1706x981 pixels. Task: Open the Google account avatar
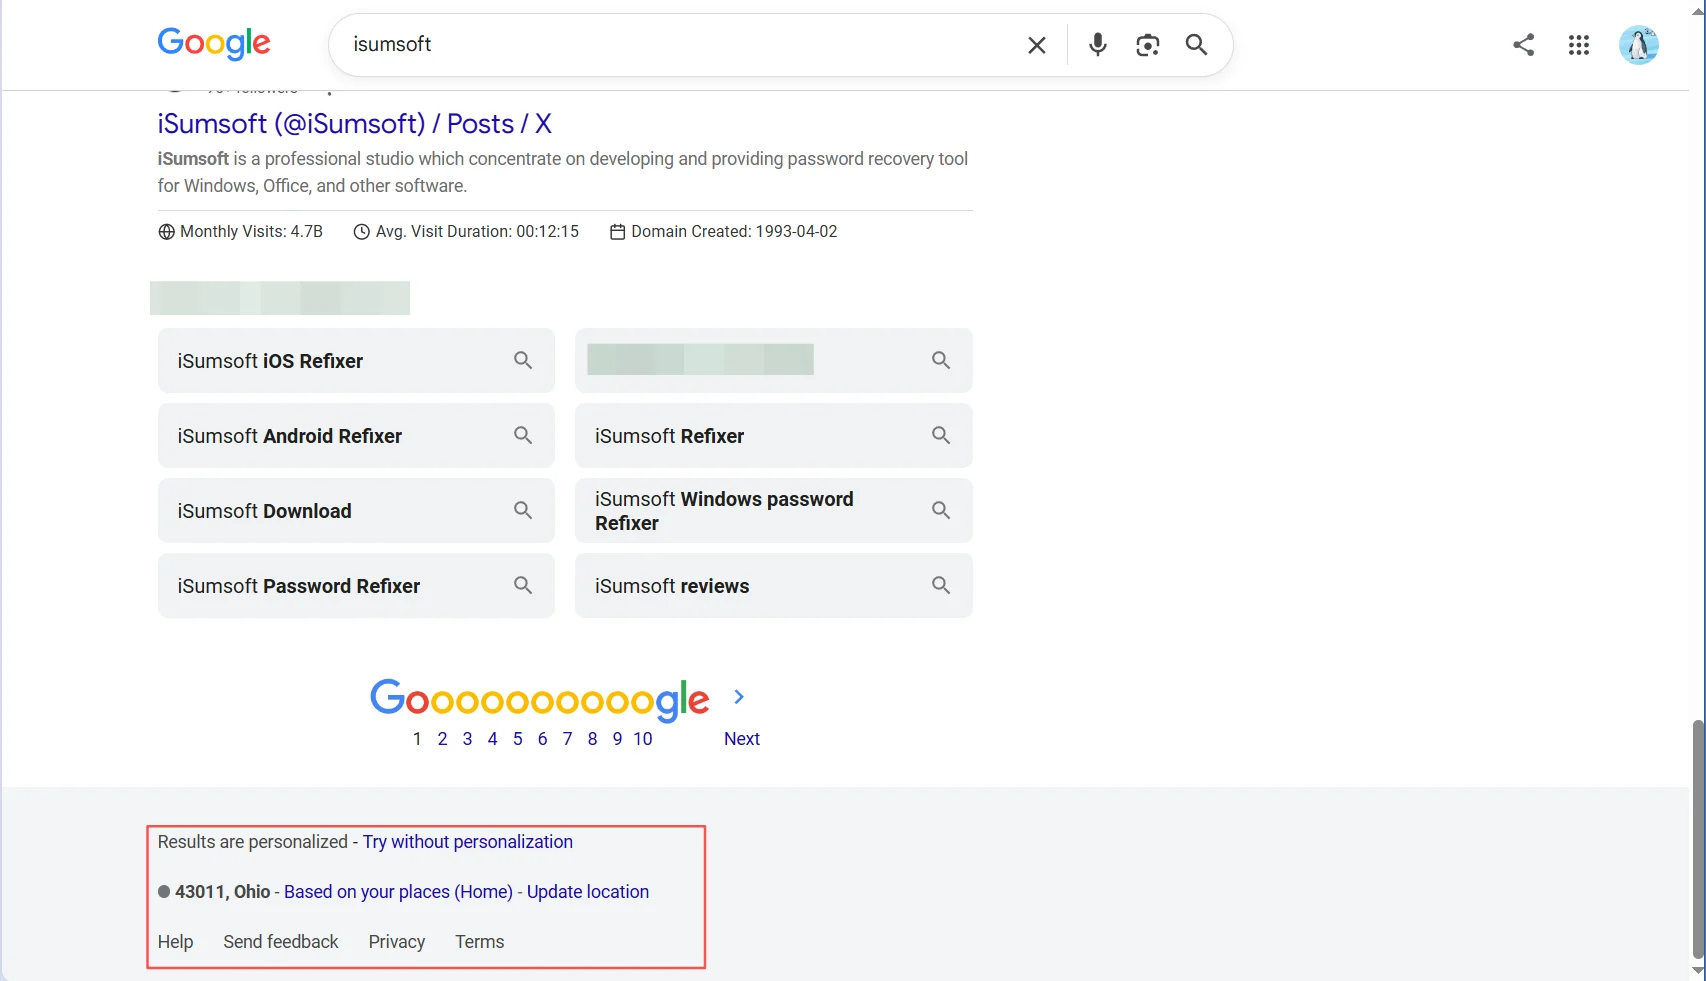pos(1639,45)
